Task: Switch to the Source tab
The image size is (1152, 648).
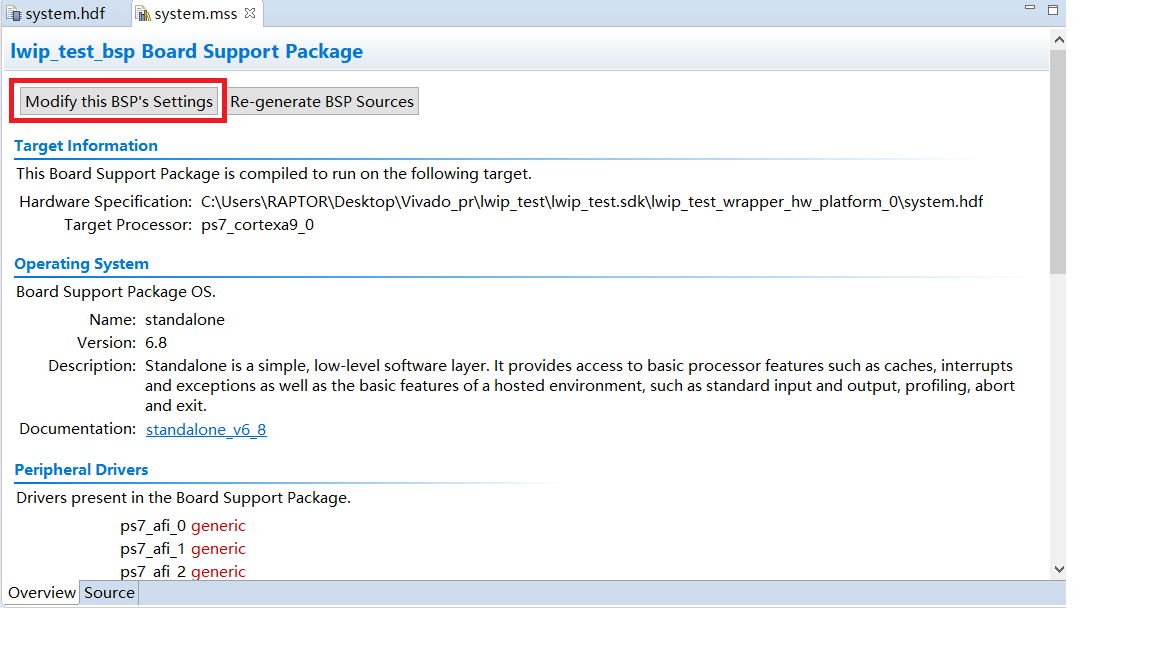Action: pyautogui.click(x=109, y=592)
